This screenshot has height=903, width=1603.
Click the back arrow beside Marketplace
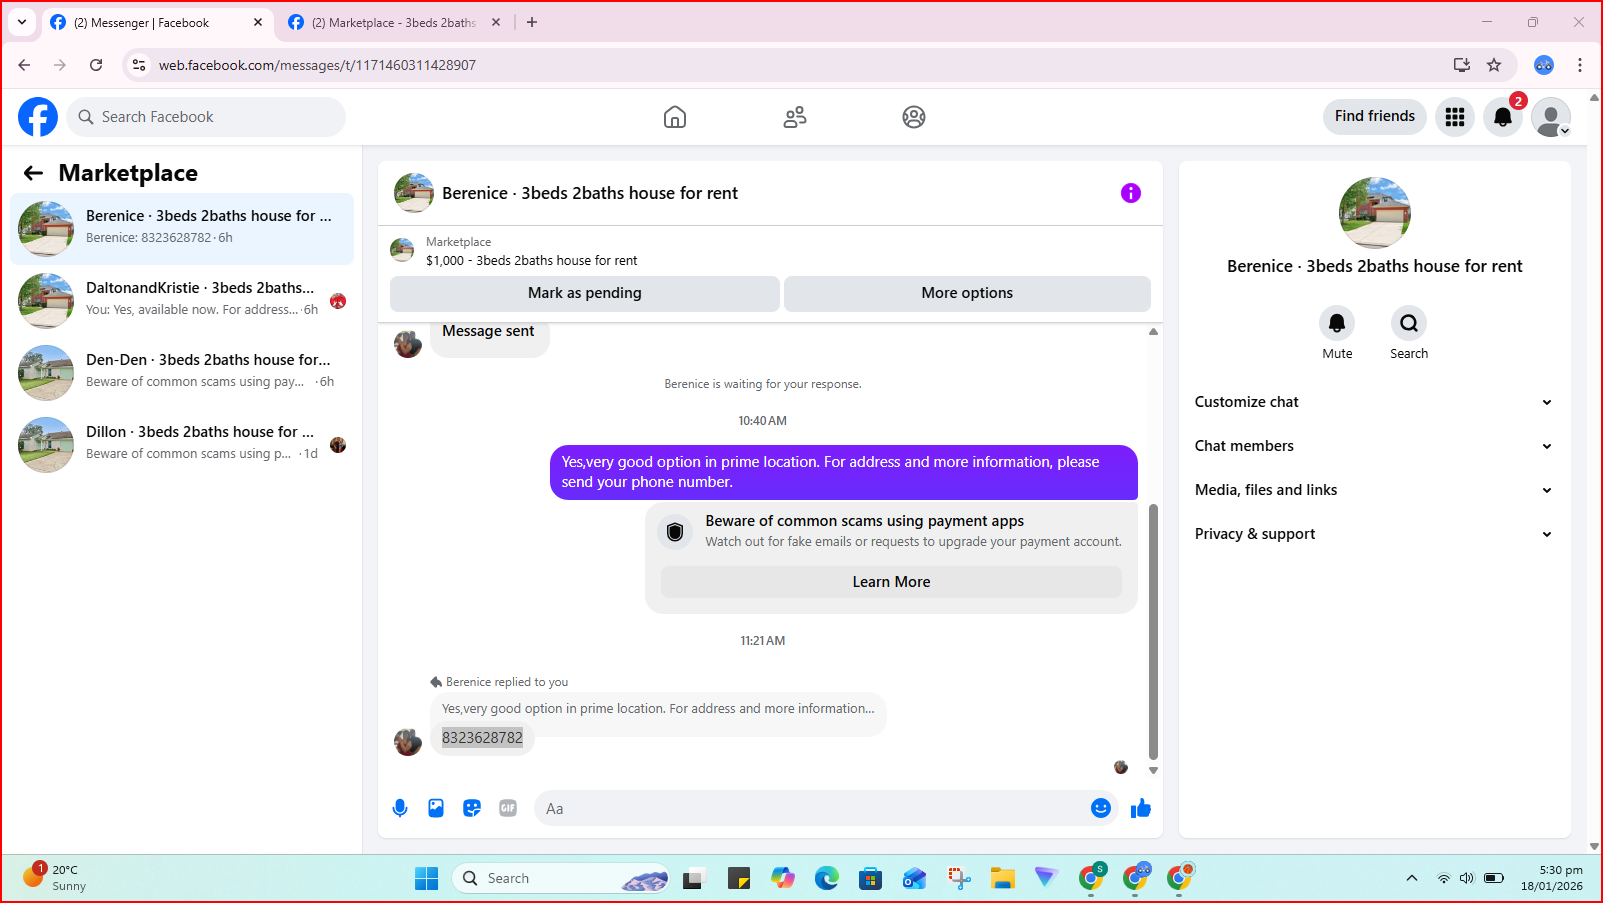coord(33,173)
